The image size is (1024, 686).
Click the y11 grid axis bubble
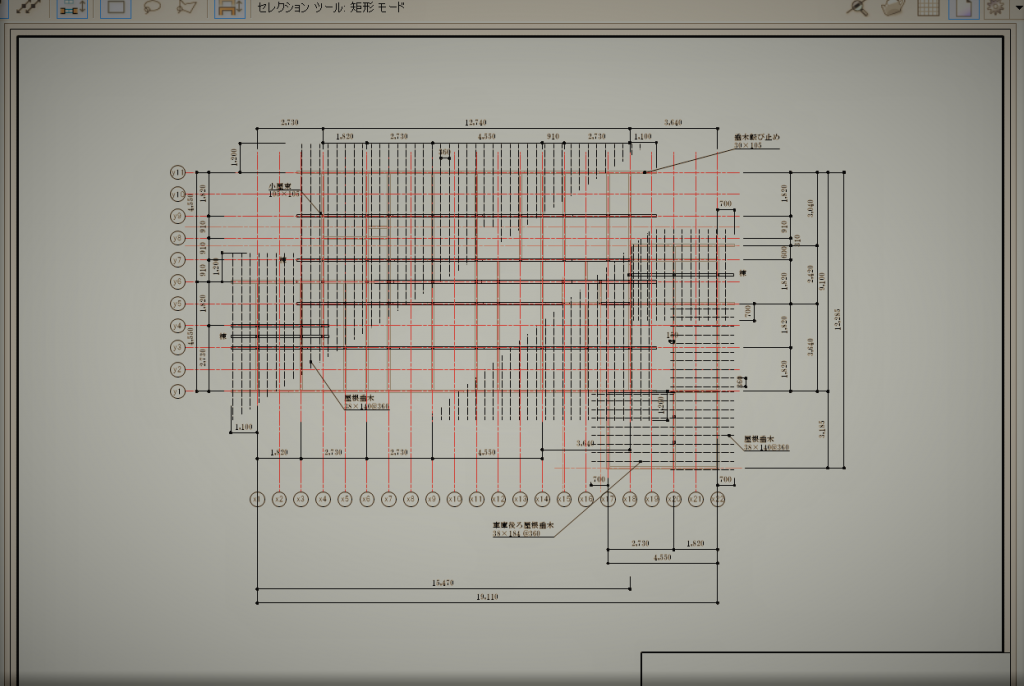point(178,172)
